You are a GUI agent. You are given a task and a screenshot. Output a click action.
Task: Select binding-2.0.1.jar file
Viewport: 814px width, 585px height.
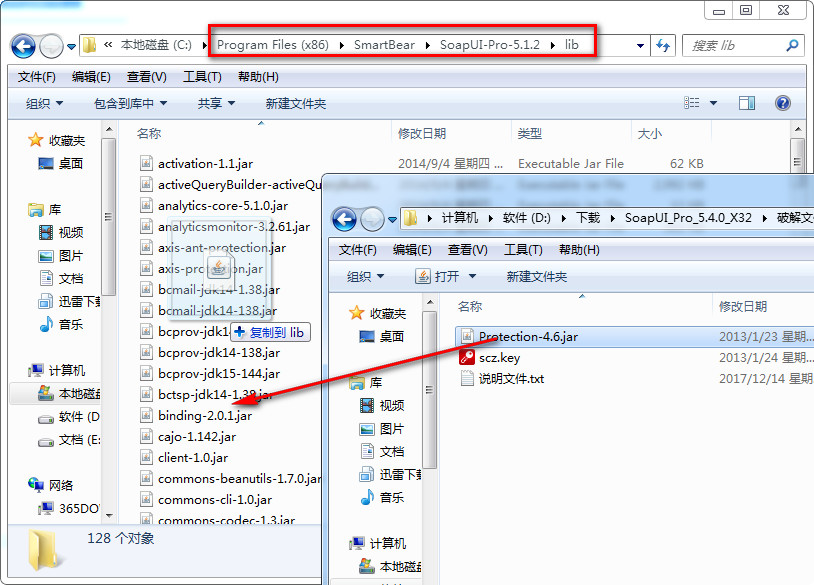coord(205,415)
